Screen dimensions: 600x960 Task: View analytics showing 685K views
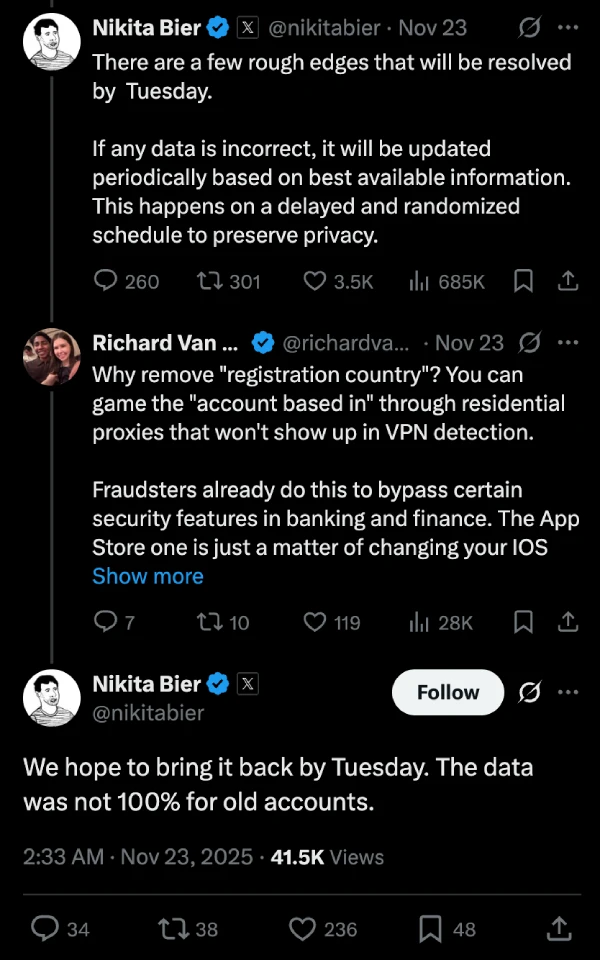420,281
